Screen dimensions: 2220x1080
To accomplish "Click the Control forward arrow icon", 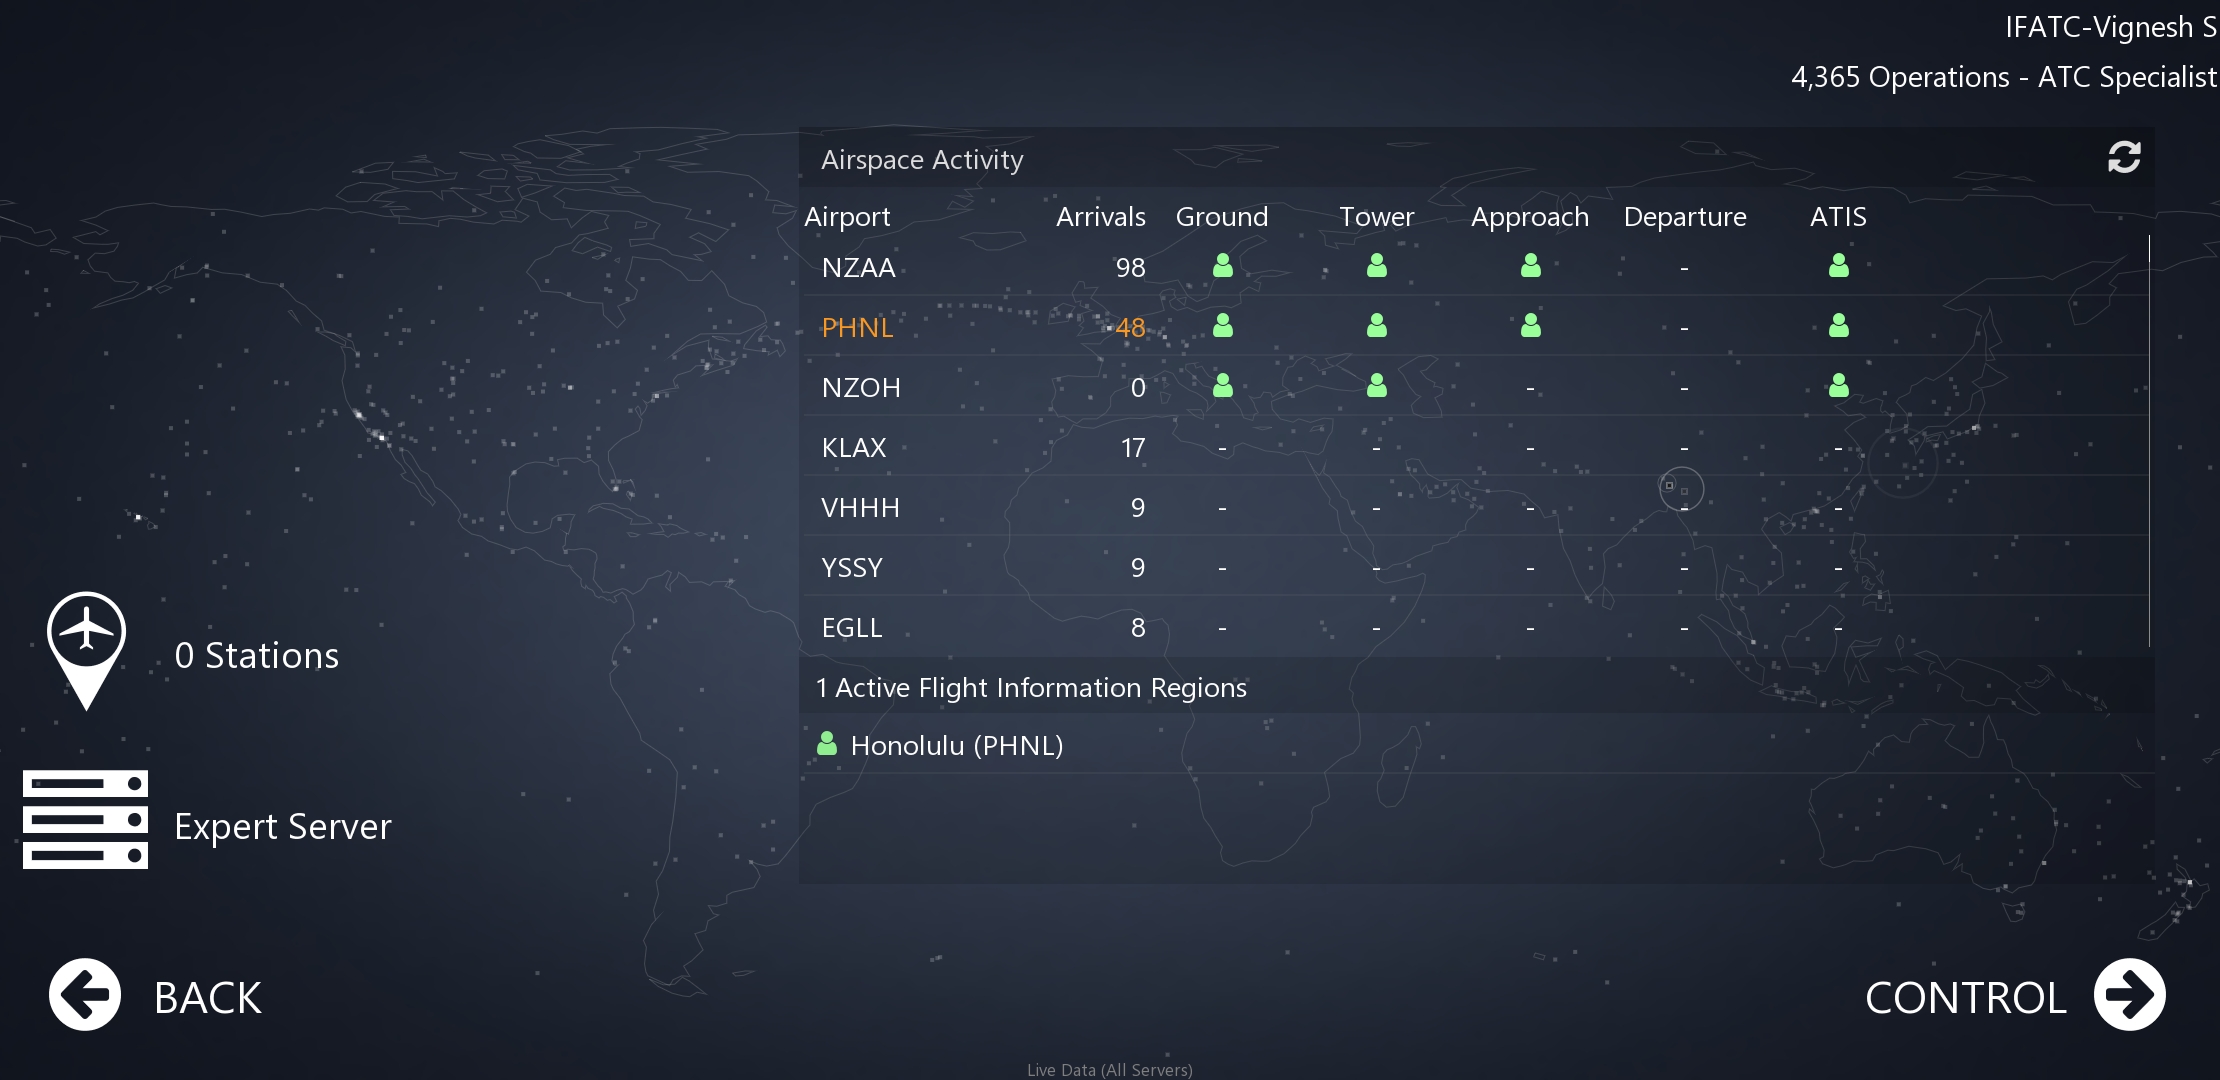I will (x=2130, y=995).
